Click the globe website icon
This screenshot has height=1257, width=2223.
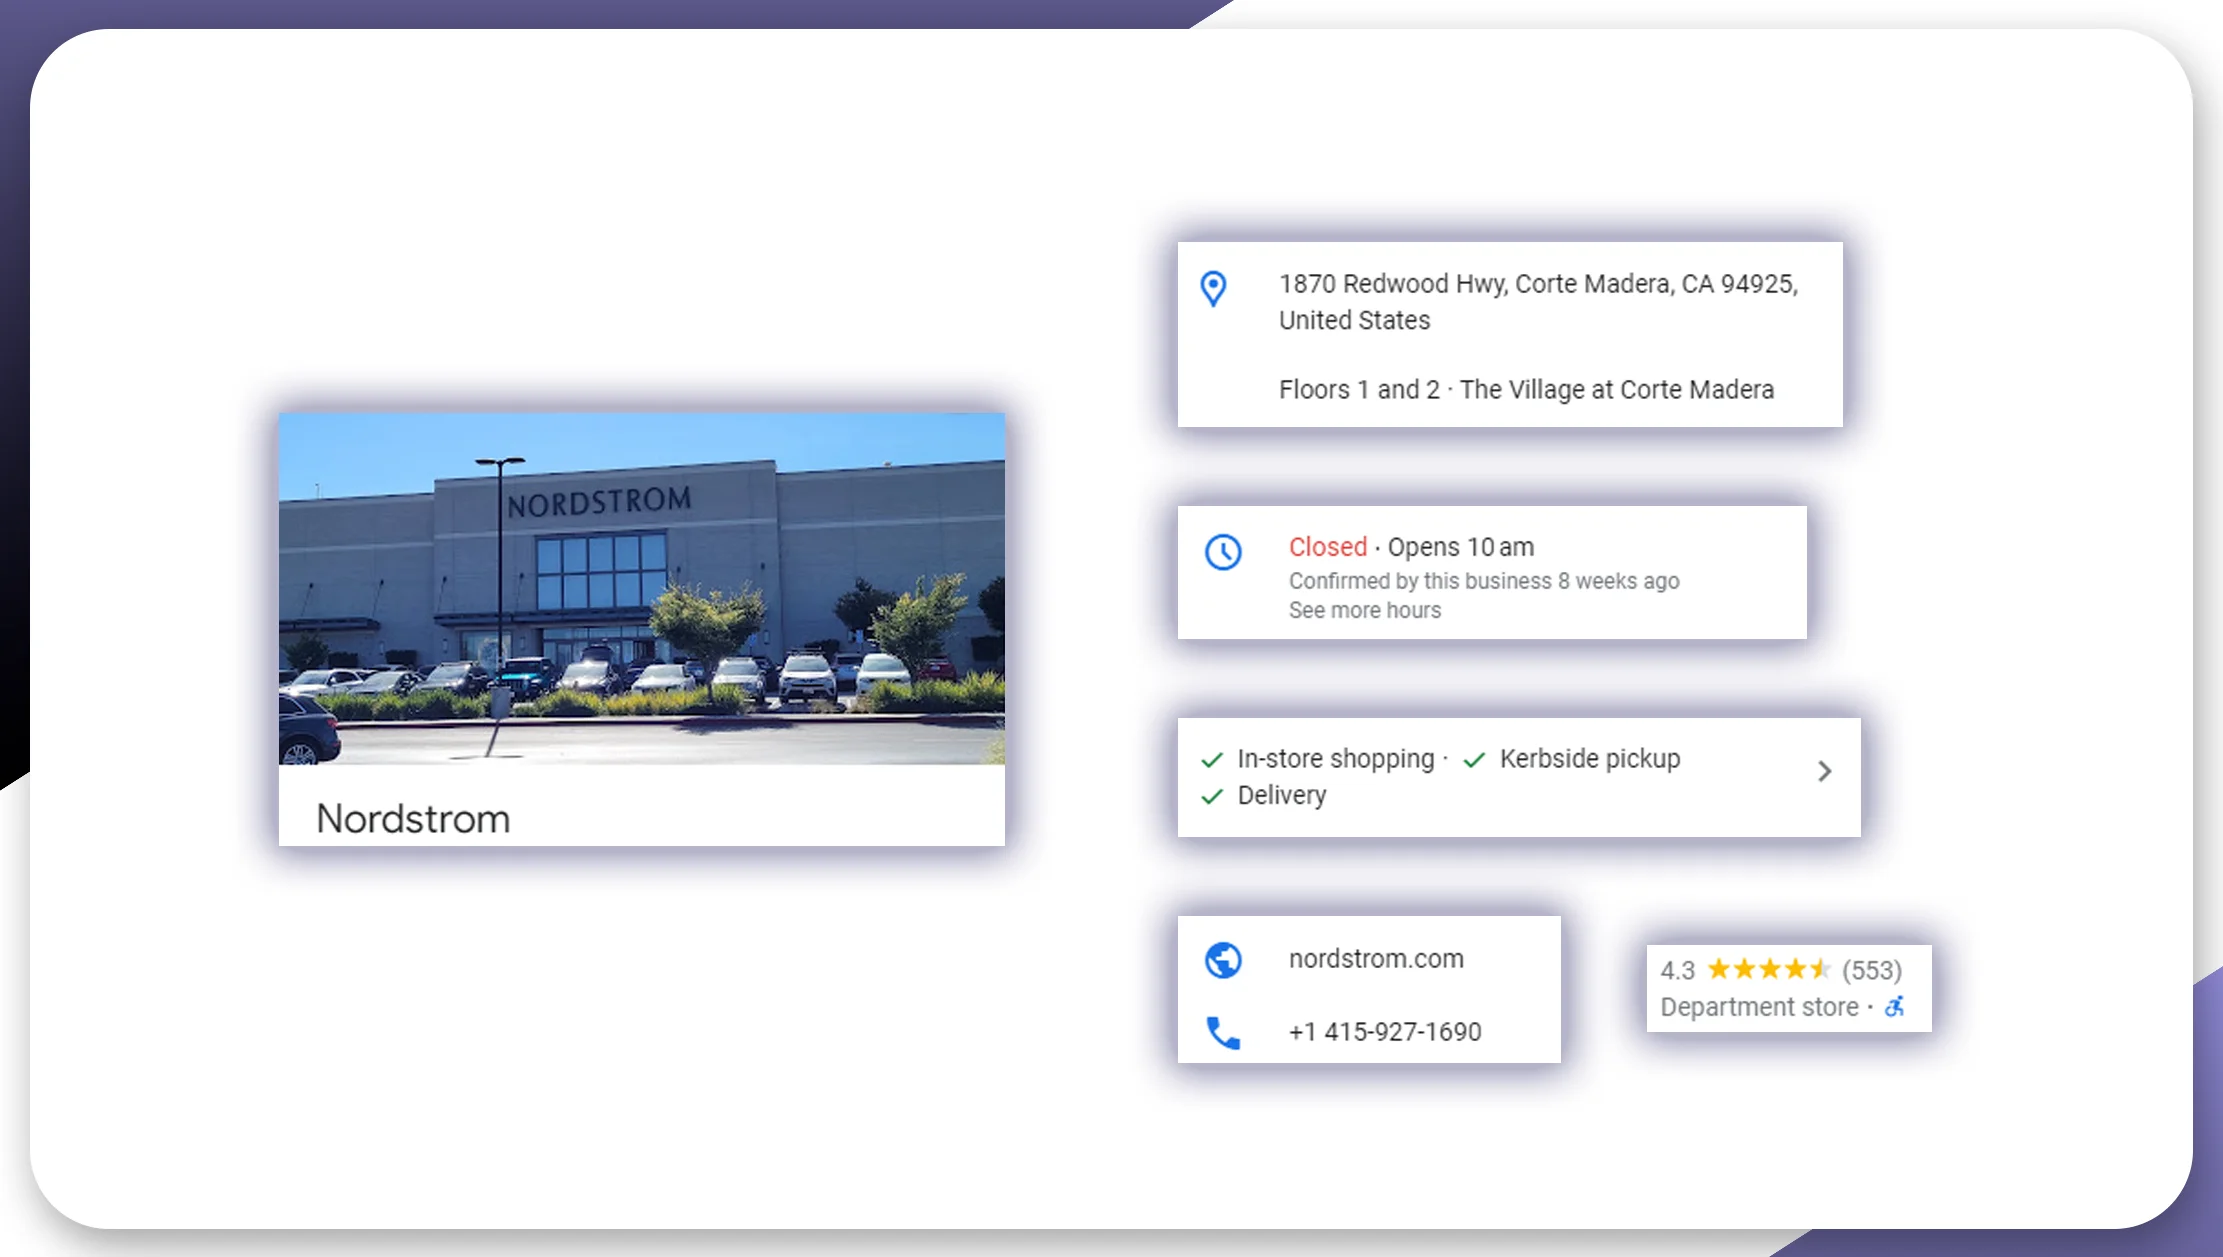1223,960
